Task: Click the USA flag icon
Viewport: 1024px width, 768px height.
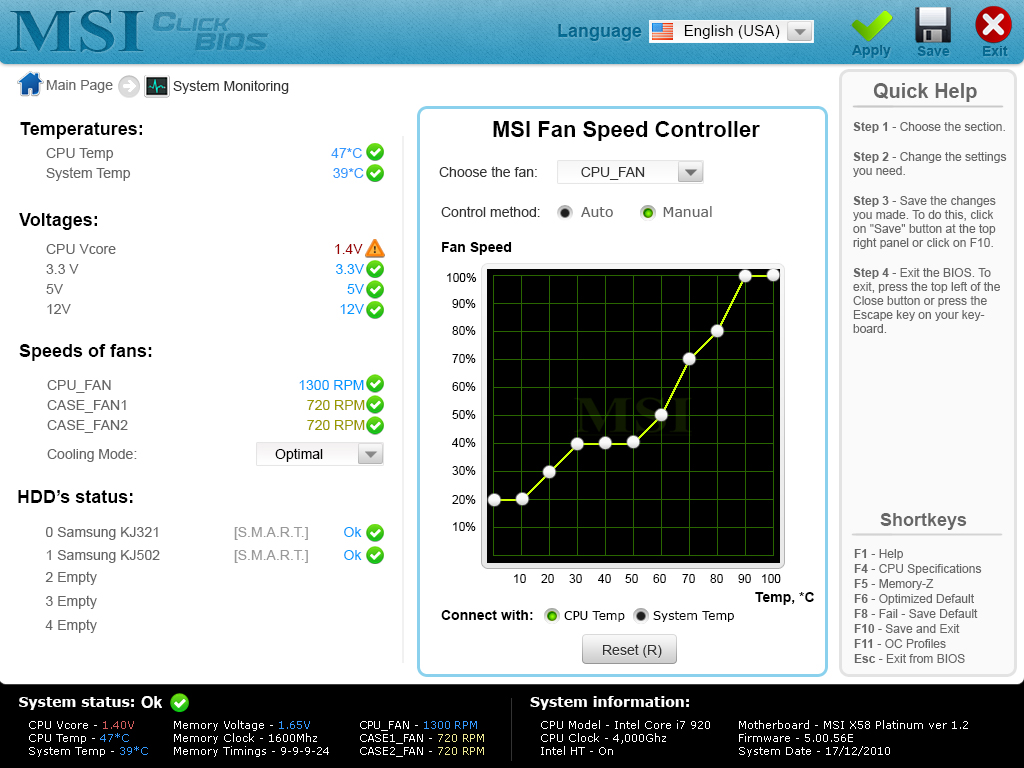Action: coord(662,31)
